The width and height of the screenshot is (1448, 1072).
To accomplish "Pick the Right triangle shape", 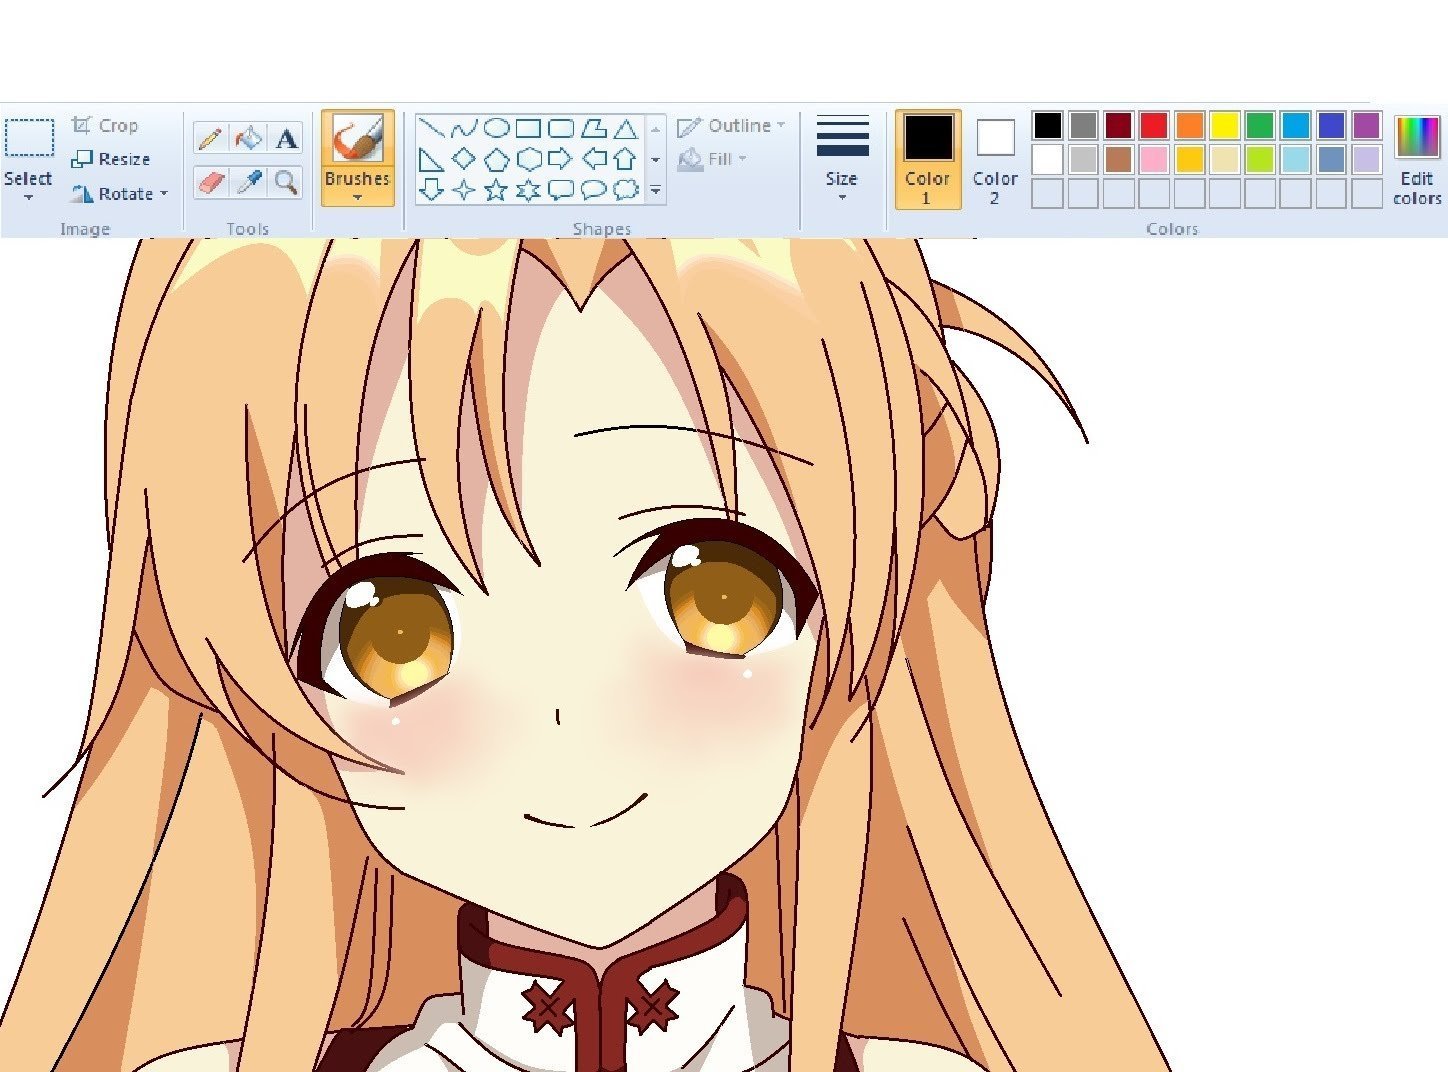I will pos(431,159).
